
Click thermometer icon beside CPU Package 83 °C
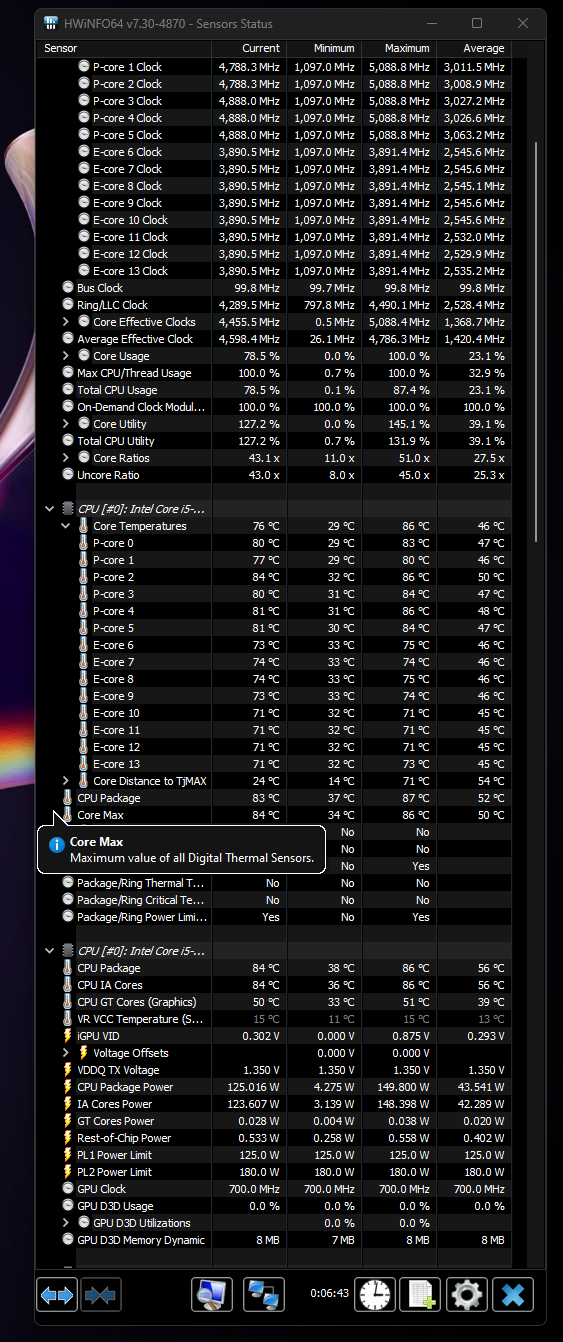tap(68, 798)
